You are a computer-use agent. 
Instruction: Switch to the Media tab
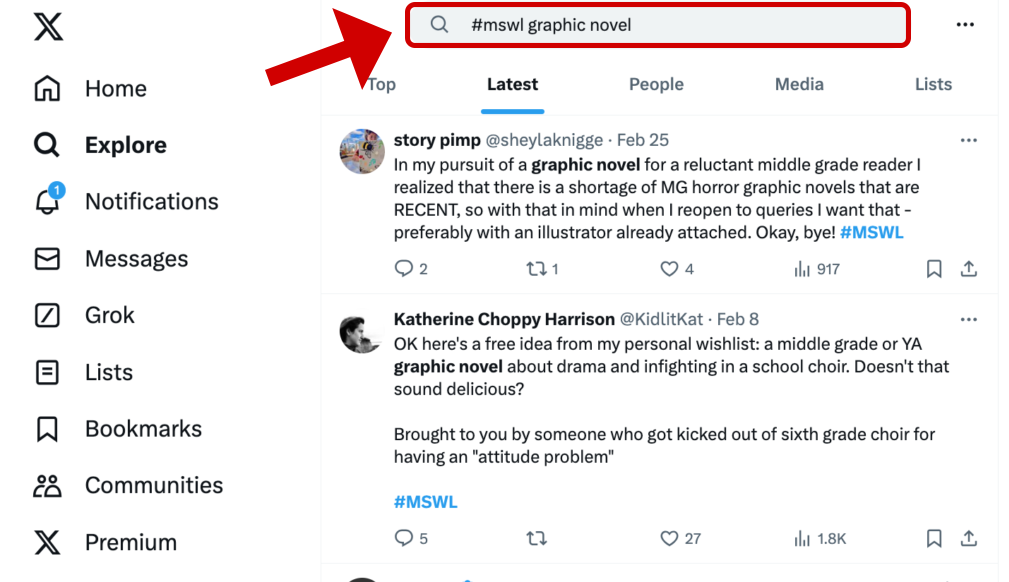point(799,85)
